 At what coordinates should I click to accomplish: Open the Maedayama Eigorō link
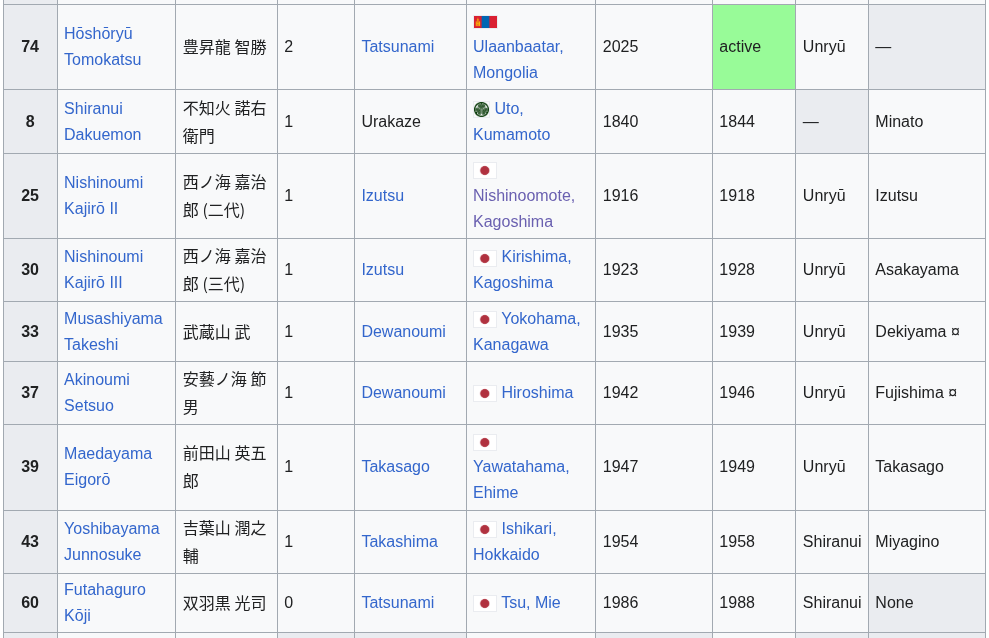point(108,466)
